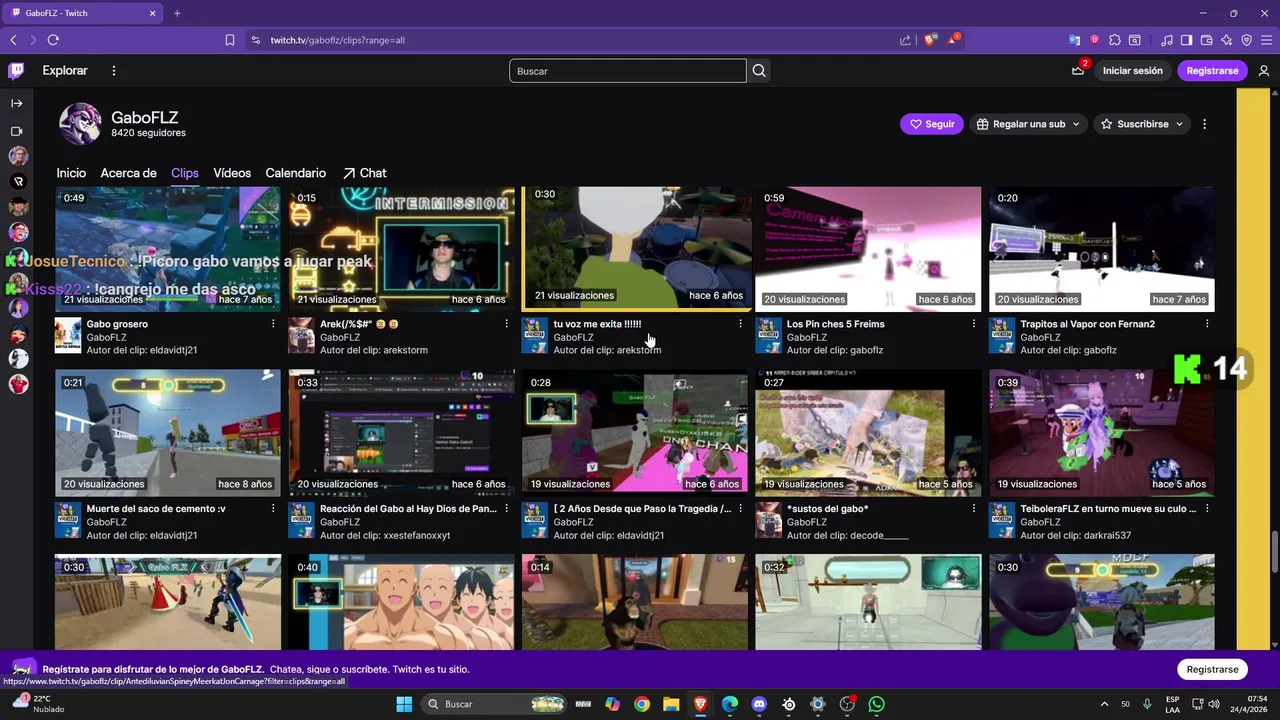Open 'Trapitos al Vapor con Fernan2' thumbnail

point(1102,248)
